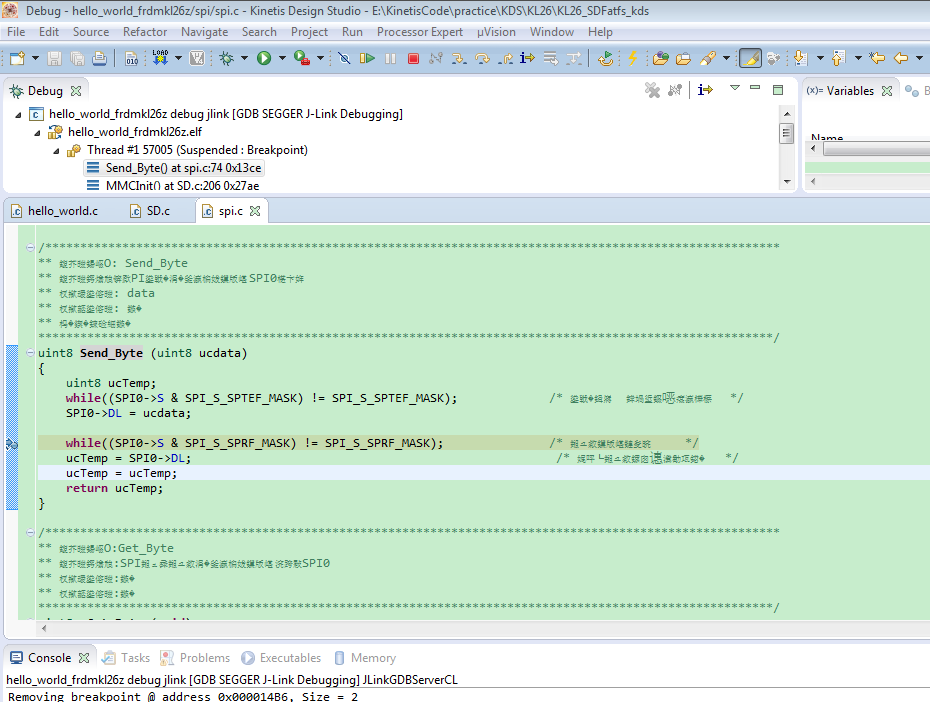Click the Next Annotation icon

pyautogui.click(x=801, y=58)
